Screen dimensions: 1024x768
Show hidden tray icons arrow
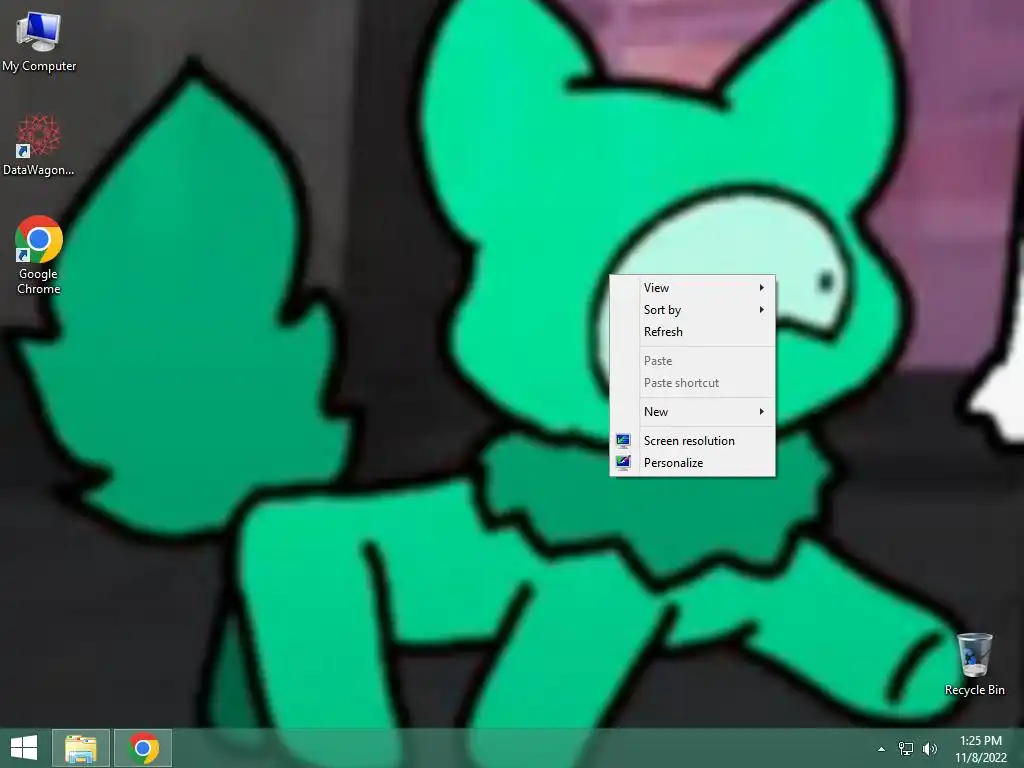tap(882, 749)
